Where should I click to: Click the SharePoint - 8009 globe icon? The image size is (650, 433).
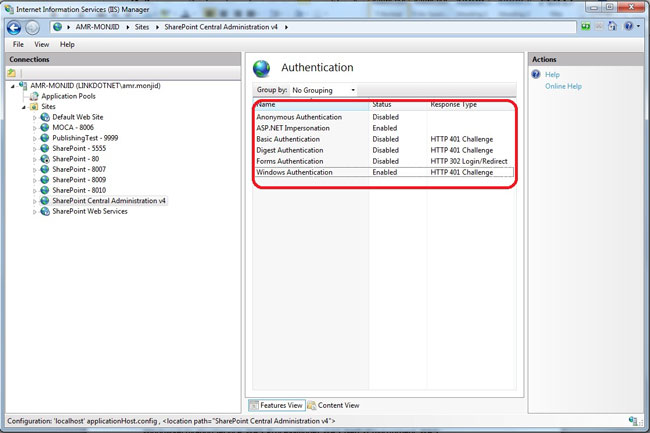point(44,180)
